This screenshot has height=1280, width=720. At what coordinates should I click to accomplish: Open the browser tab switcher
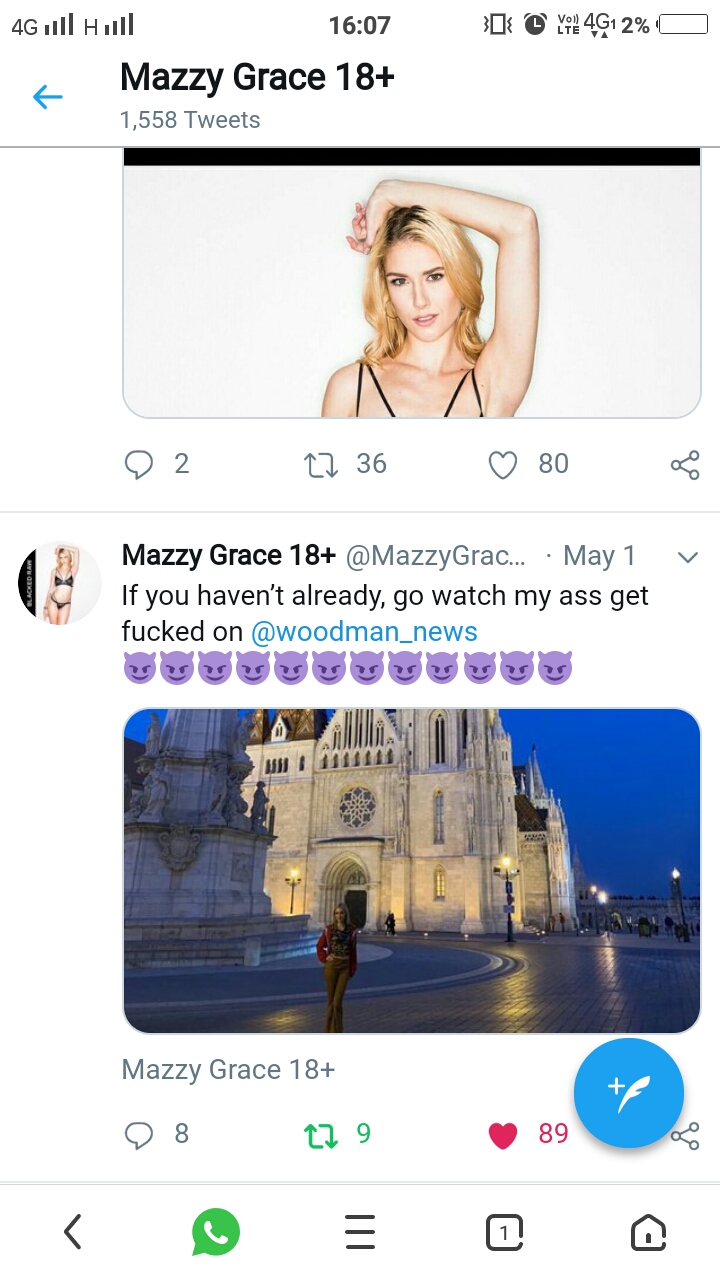[x=504, y=1232]
